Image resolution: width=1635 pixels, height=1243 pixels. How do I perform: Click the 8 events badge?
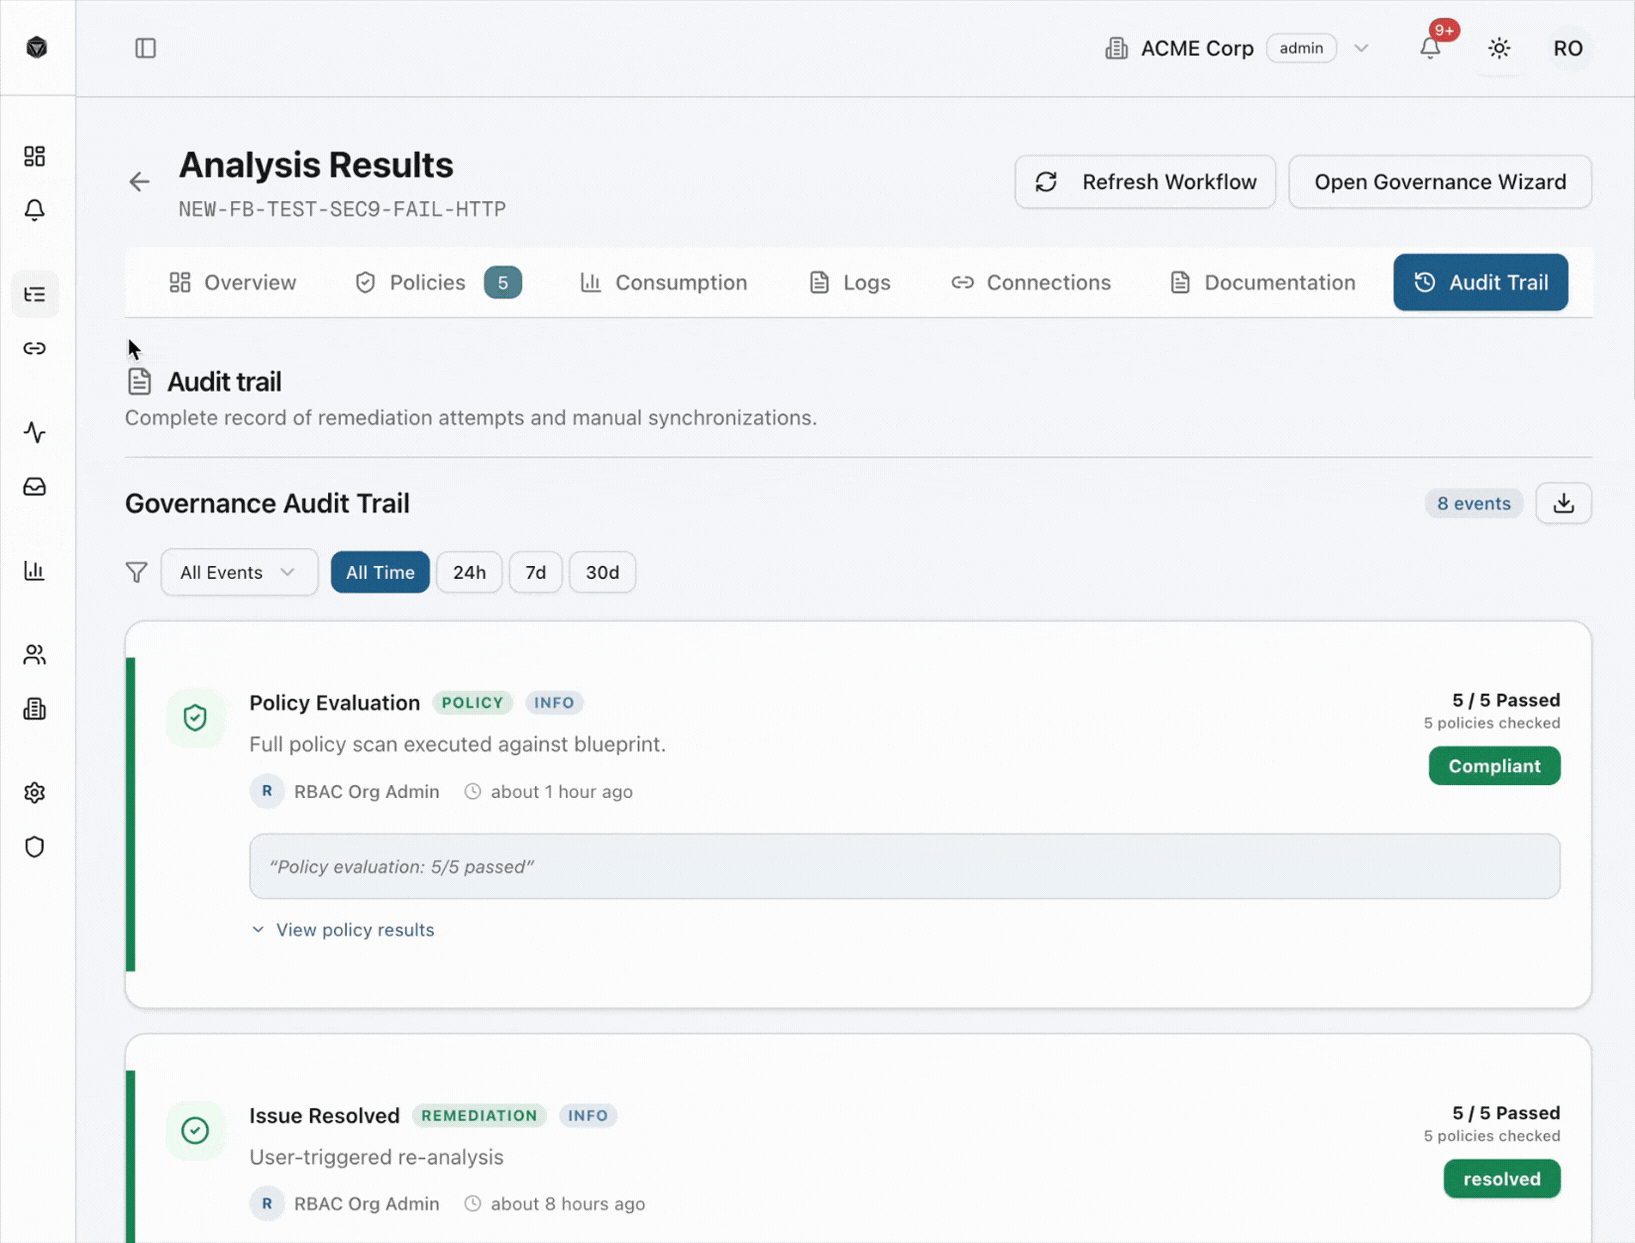pos(1473,503)
